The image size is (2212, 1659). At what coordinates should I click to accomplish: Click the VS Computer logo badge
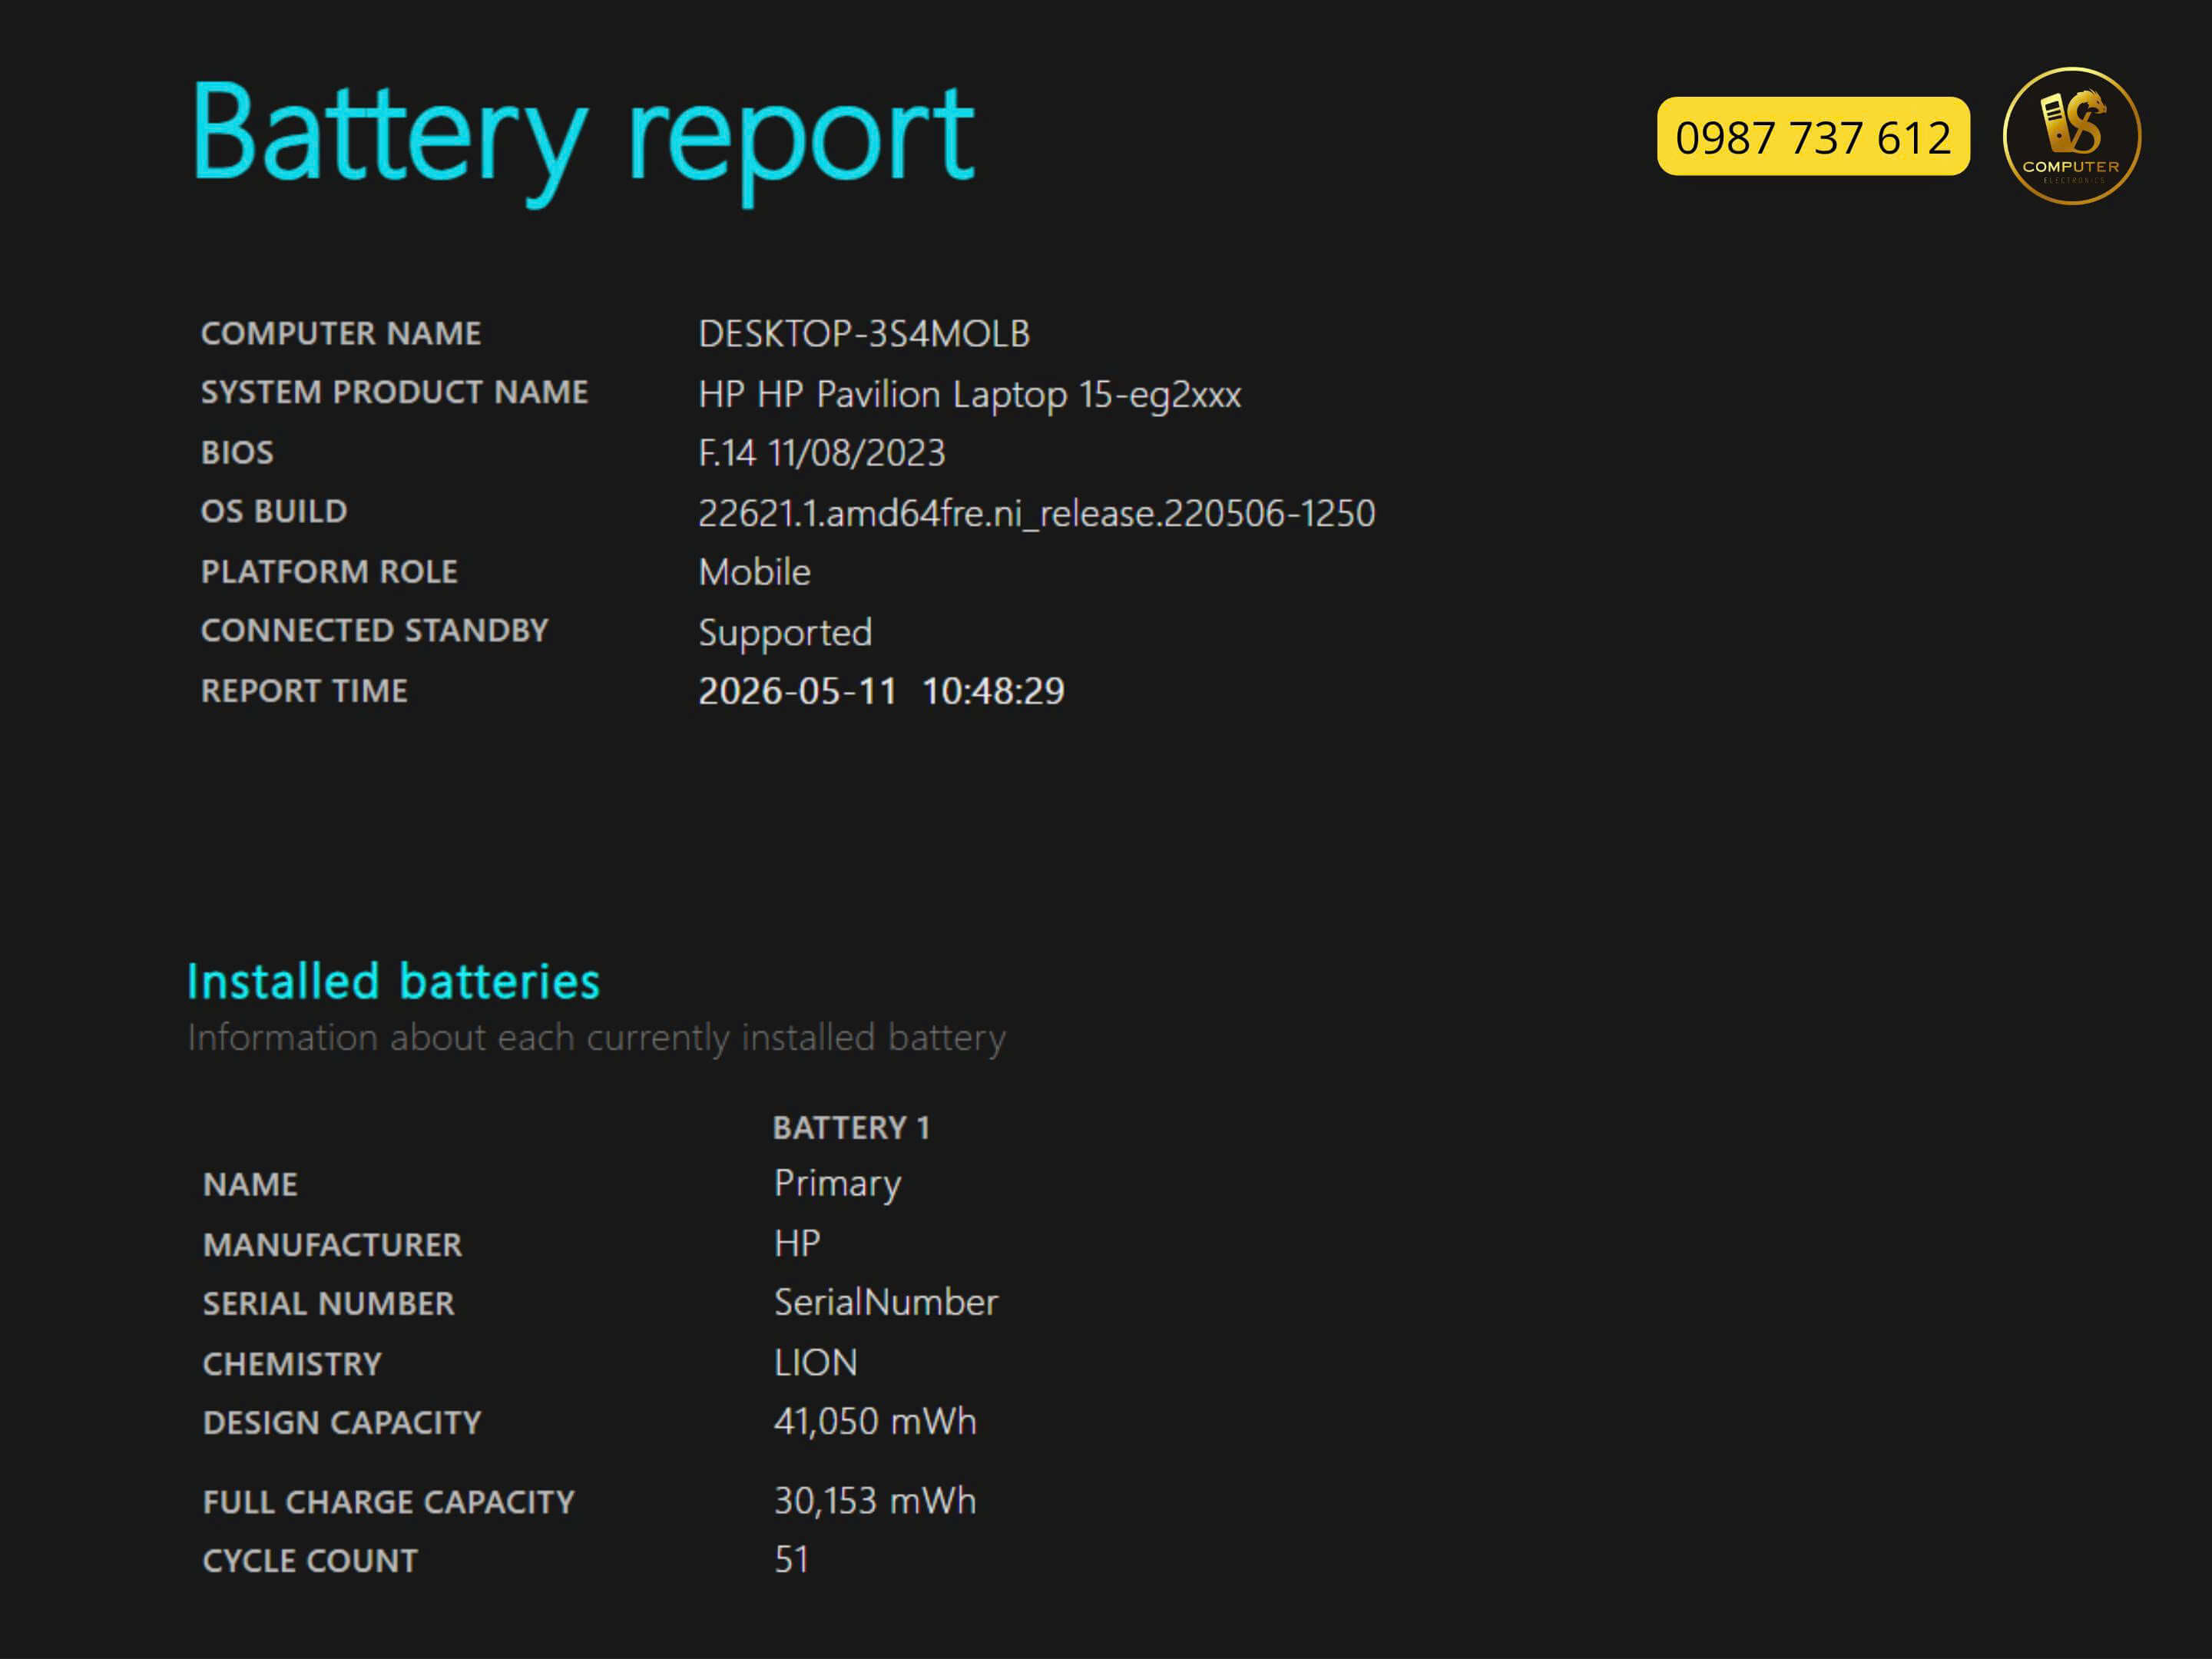click(2072, 136)
